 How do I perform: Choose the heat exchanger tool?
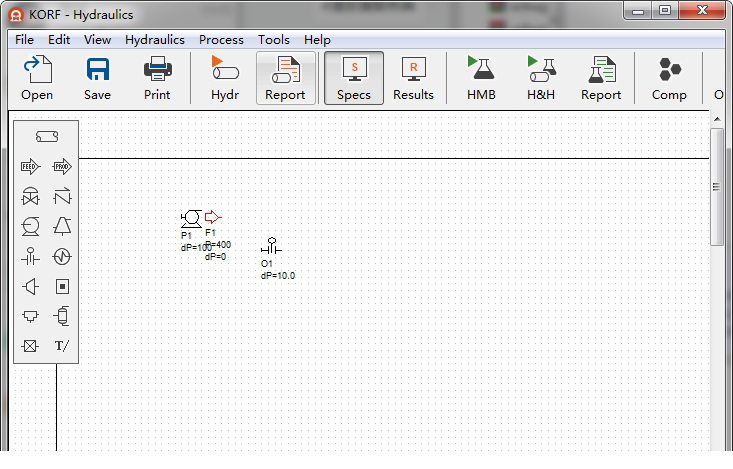tap(62, 256)
